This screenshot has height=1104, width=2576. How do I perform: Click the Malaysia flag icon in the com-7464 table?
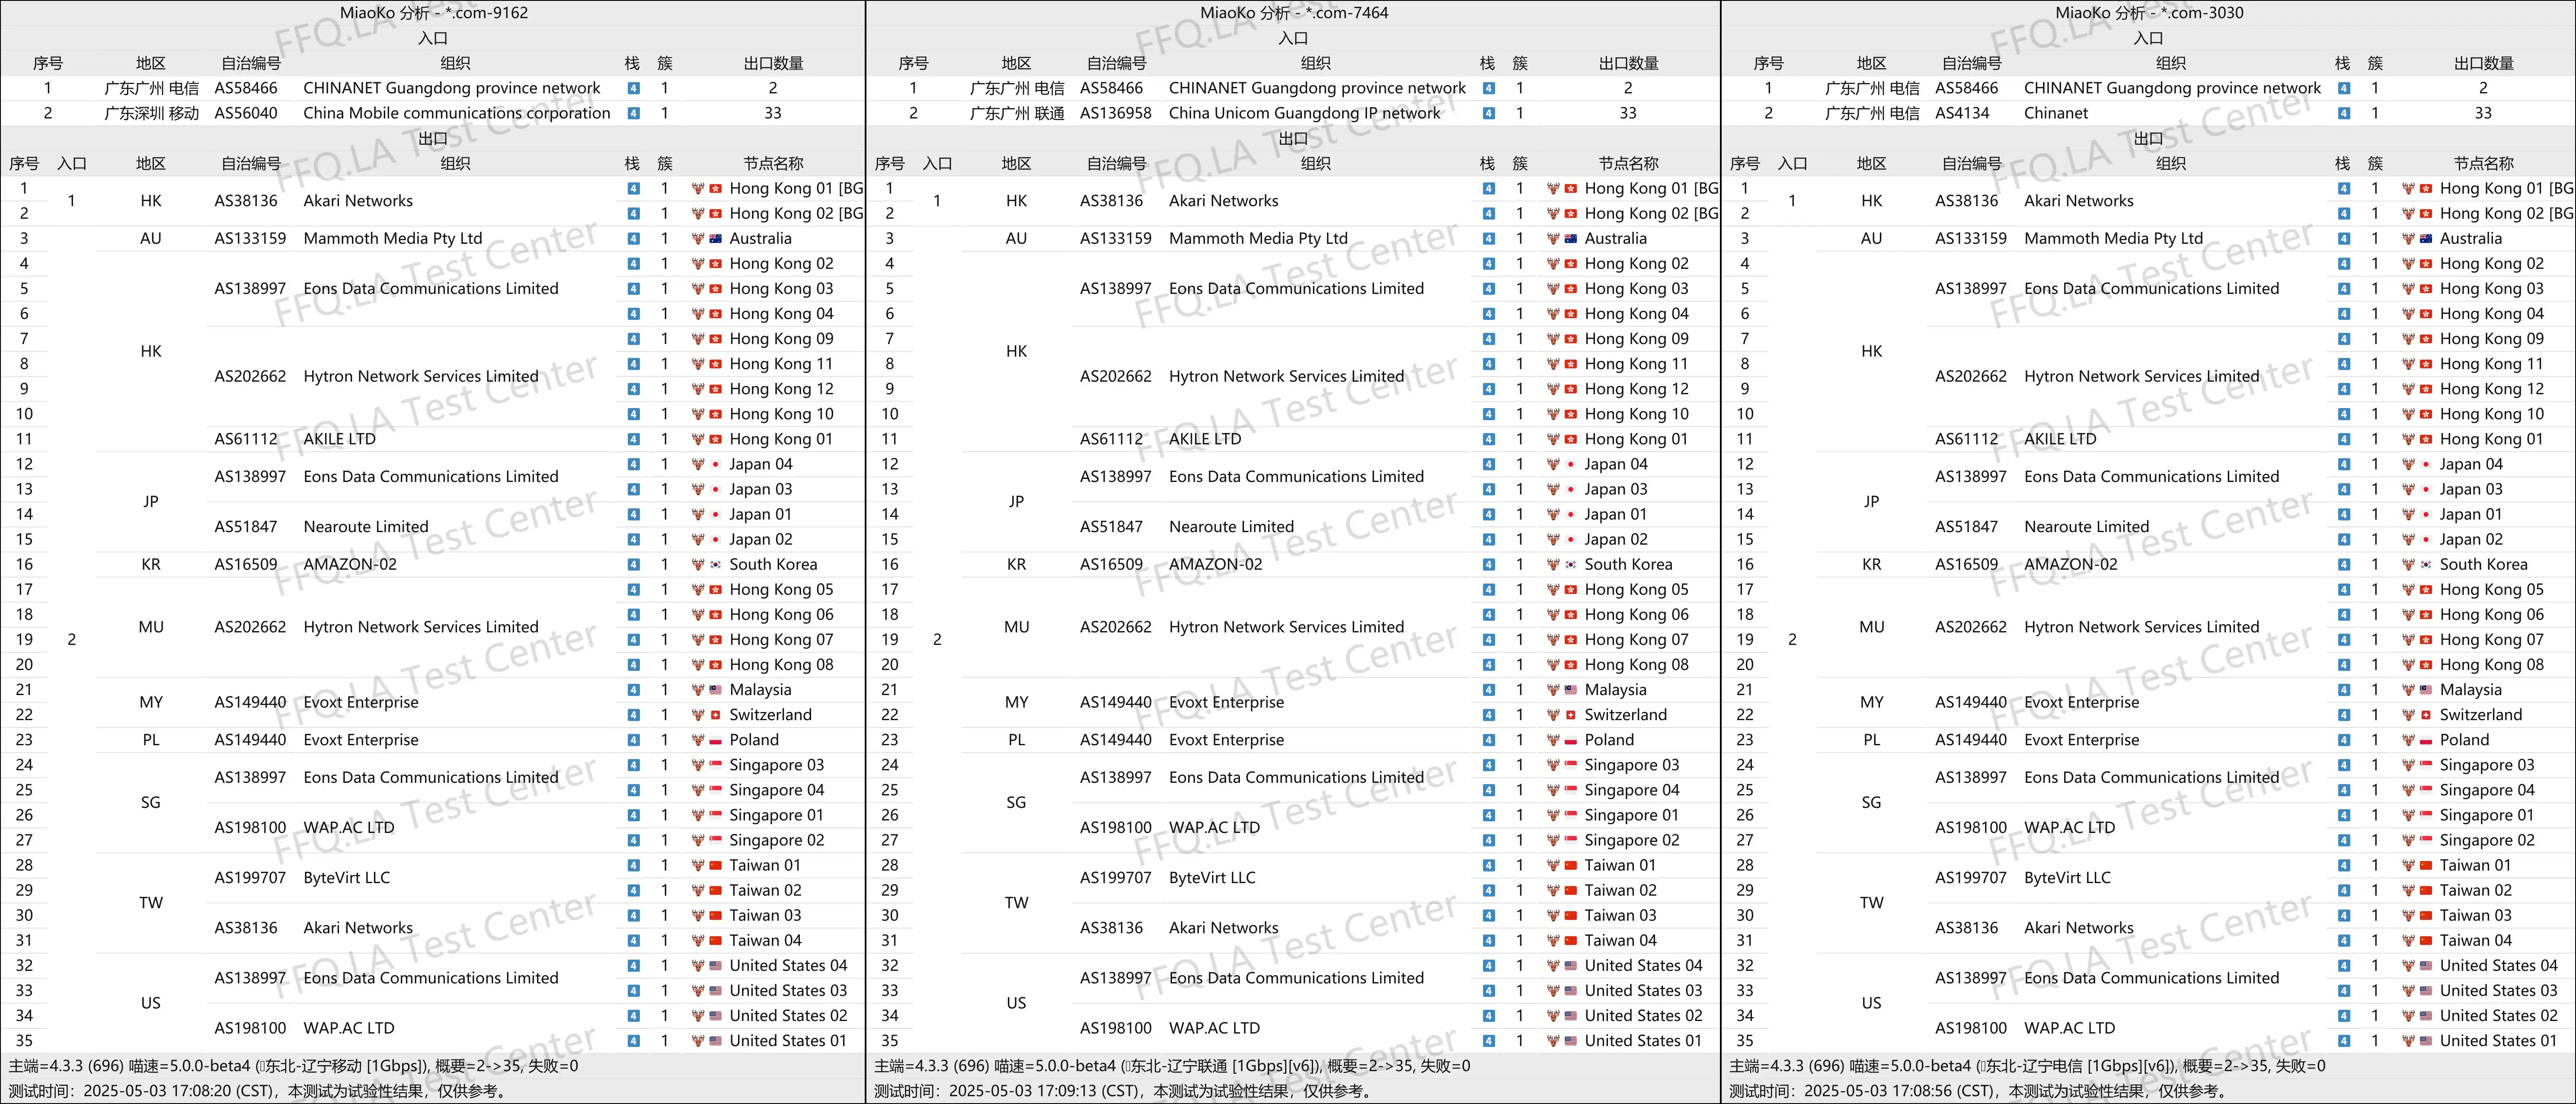(x=1571, y=690)
